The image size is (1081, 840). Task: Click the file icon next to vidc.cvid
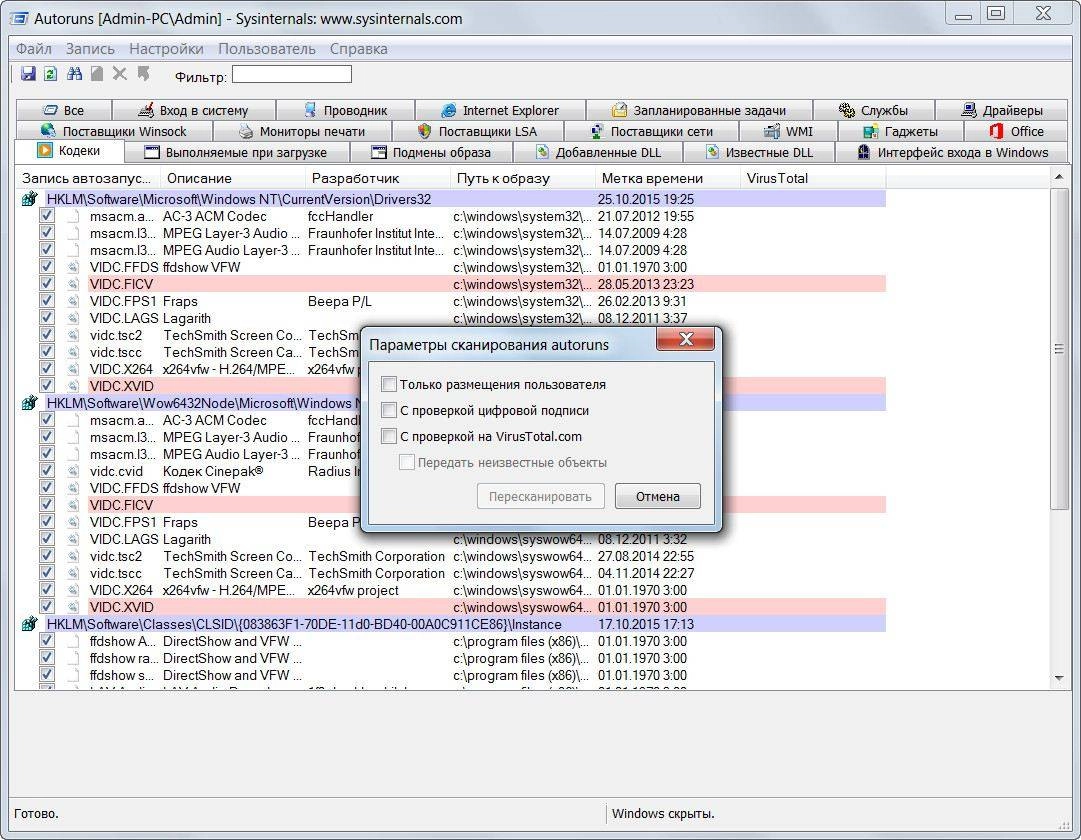coord(73,472)
